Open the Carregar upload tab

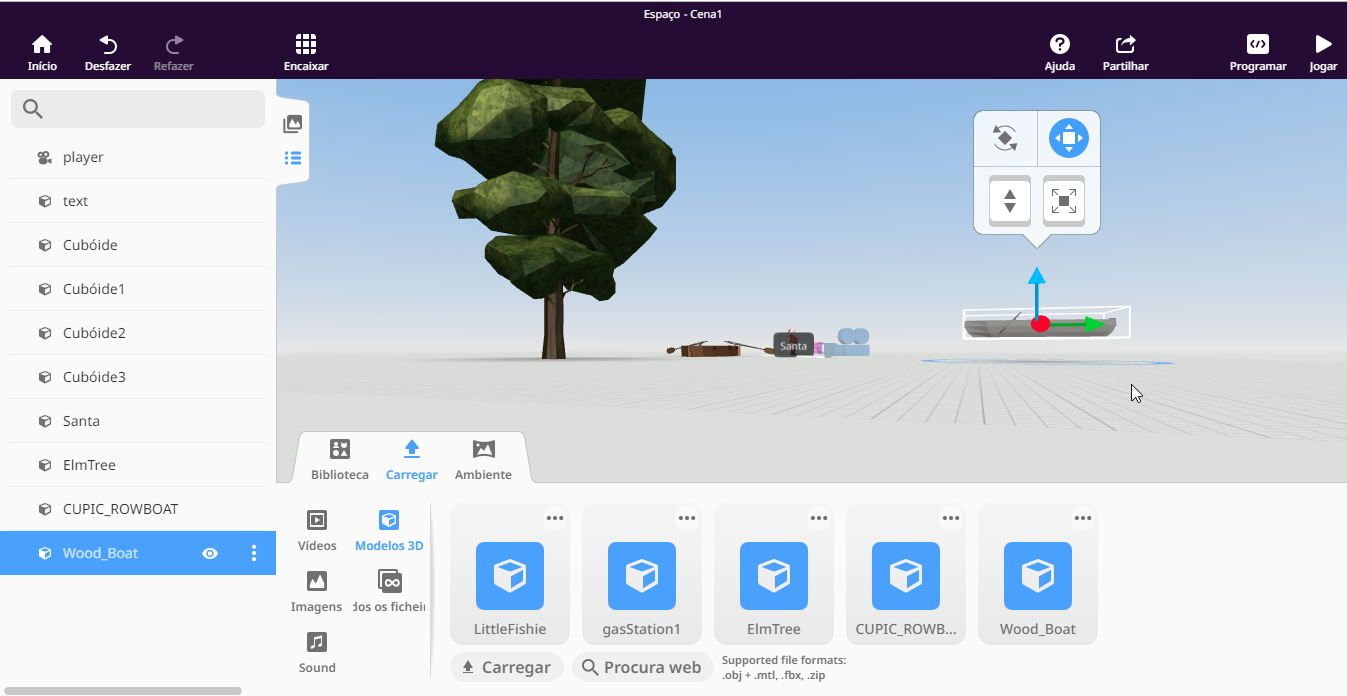pyautogui.click(x=412, y=460)
